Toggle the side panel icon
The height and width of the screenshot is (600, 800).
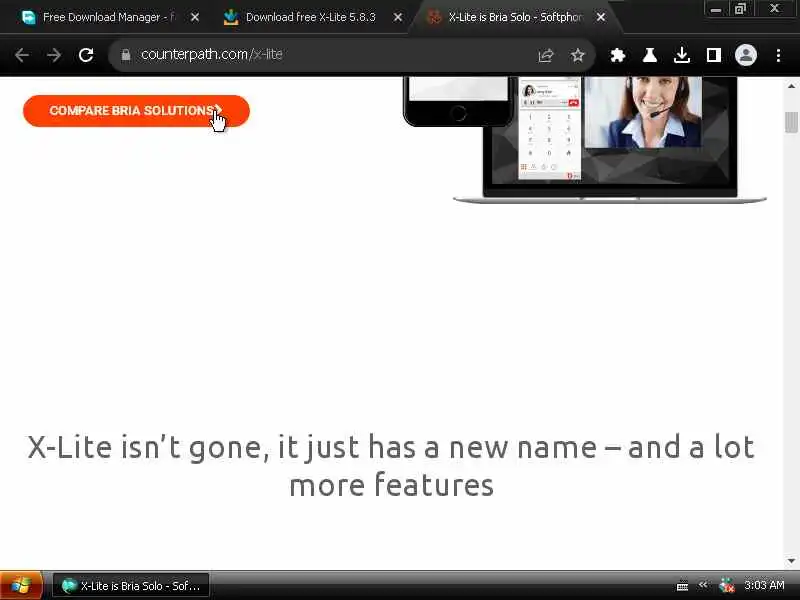(x=713, y=55)
